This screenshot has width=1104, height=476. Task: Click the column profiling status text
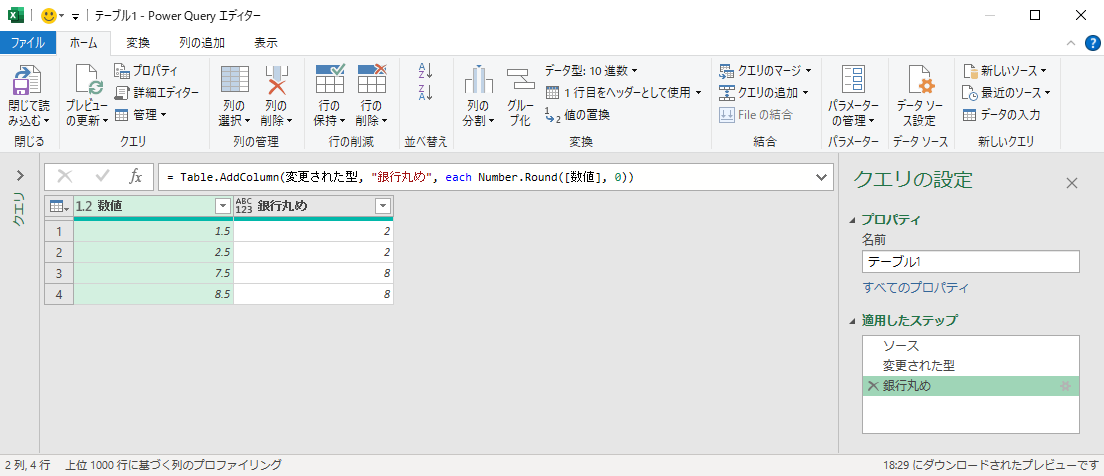[174, 465]
